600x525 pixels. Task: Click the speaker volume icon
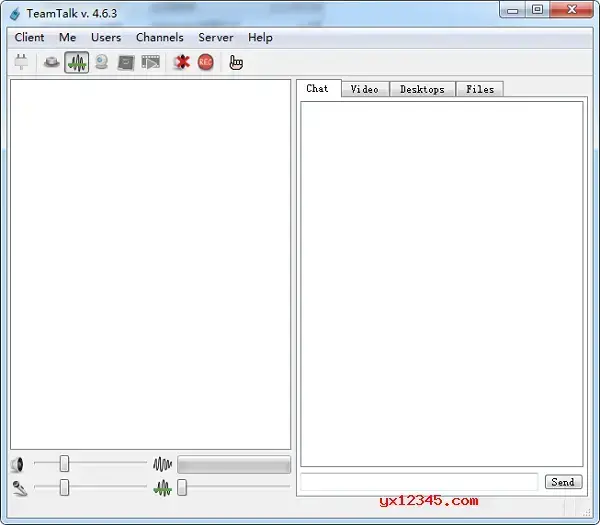coord(18,464)
